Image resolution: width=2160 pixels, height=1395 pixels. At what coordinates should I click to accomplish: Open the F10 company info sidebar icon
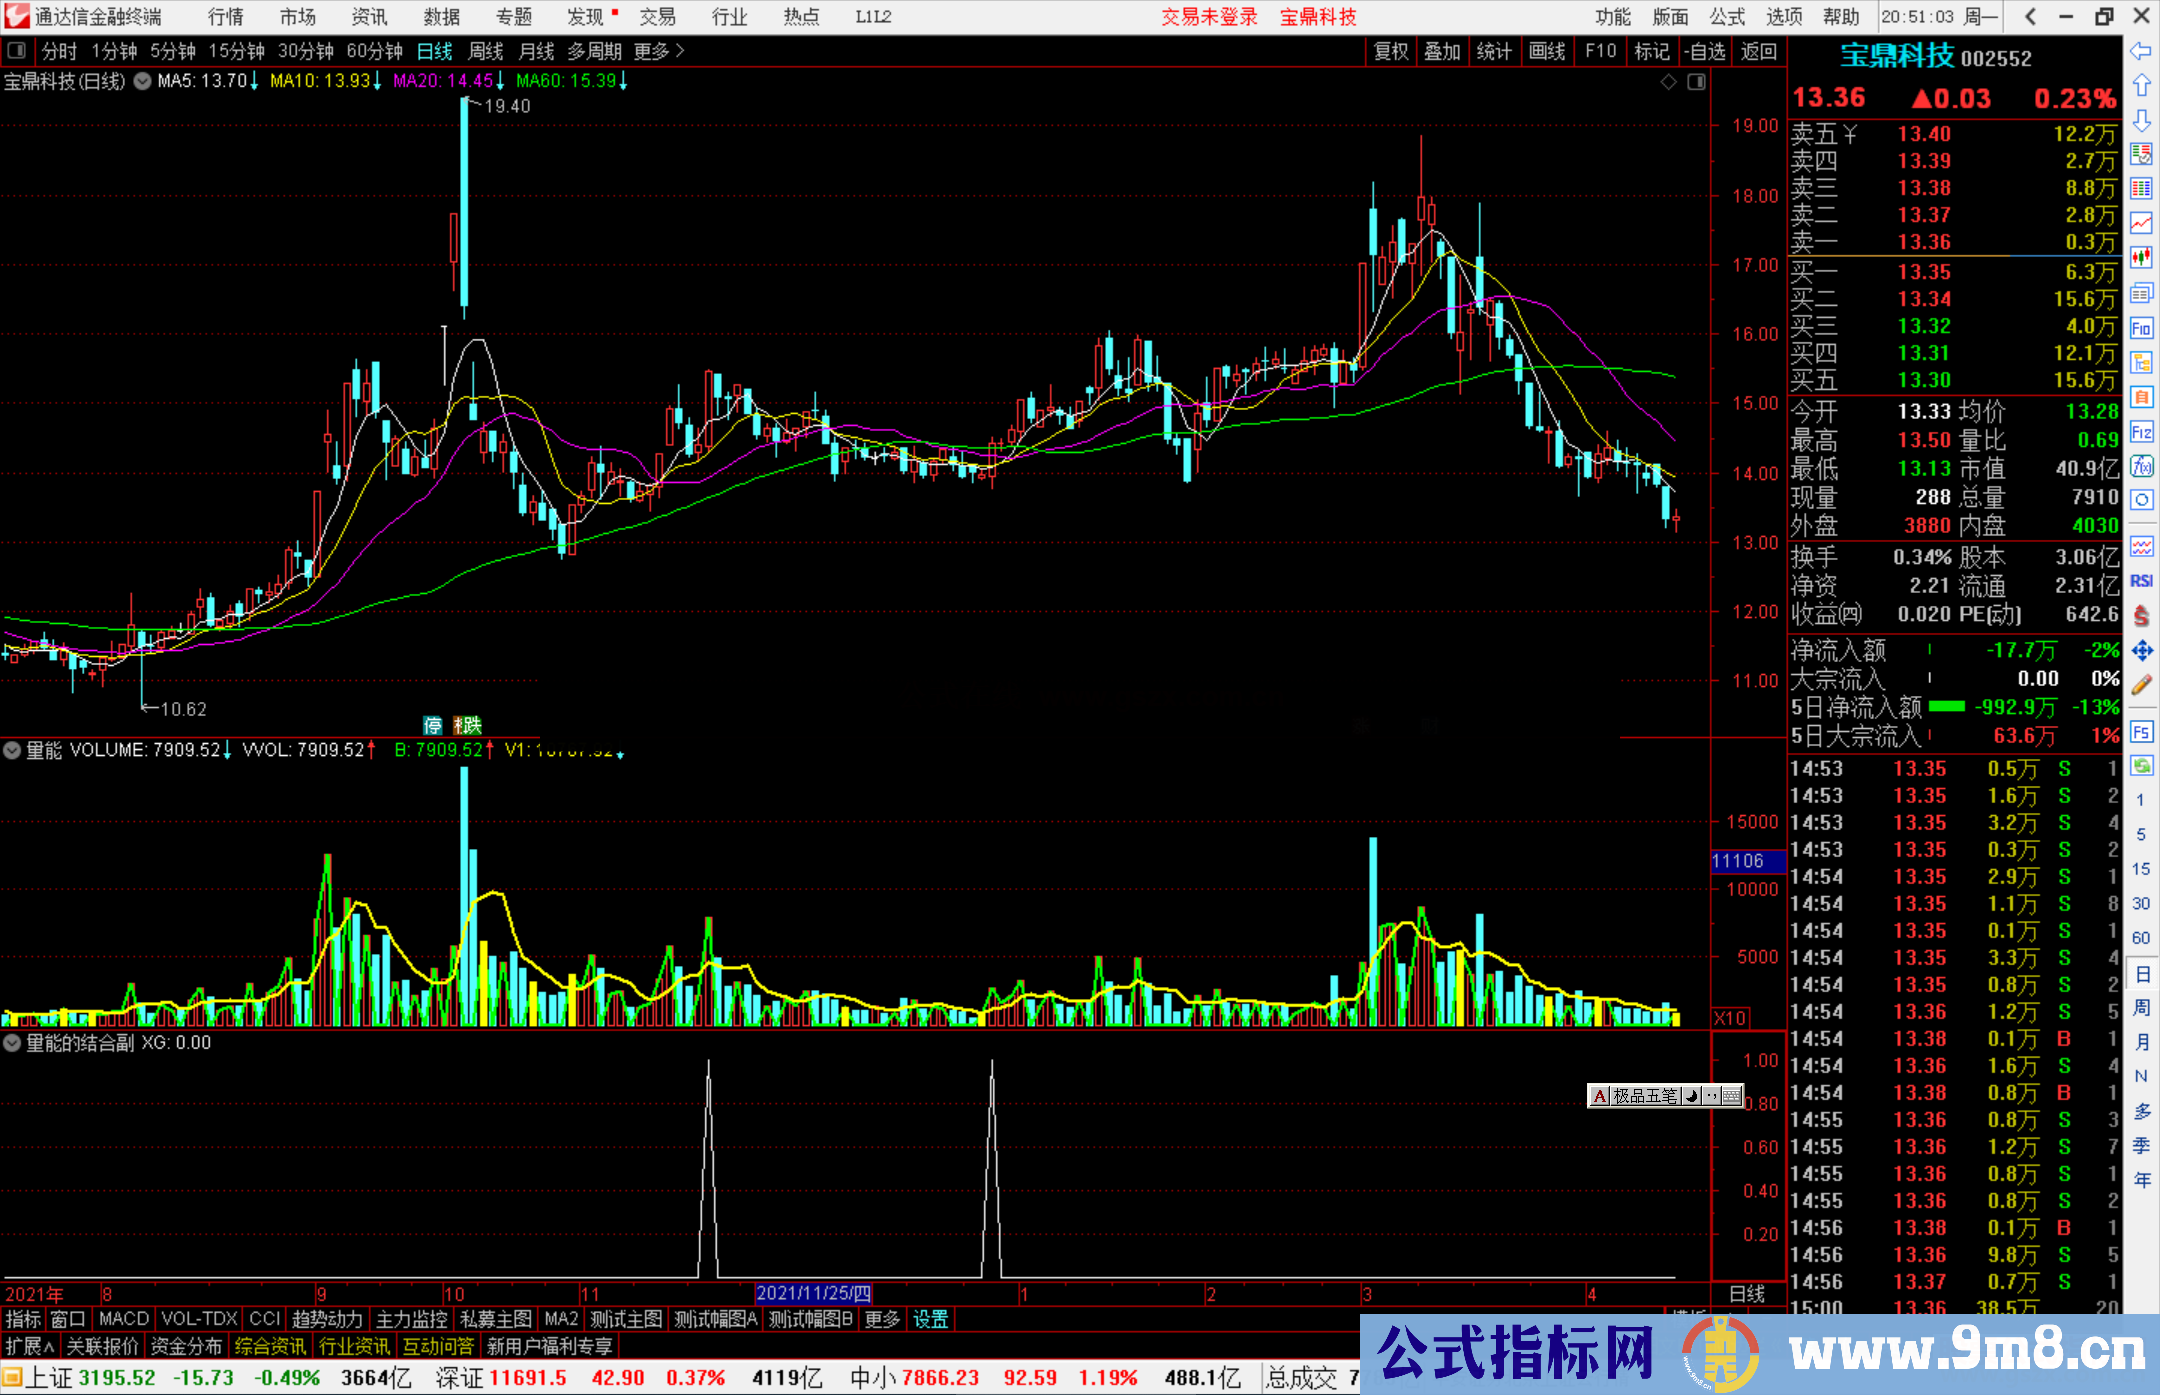point(2141,328)
